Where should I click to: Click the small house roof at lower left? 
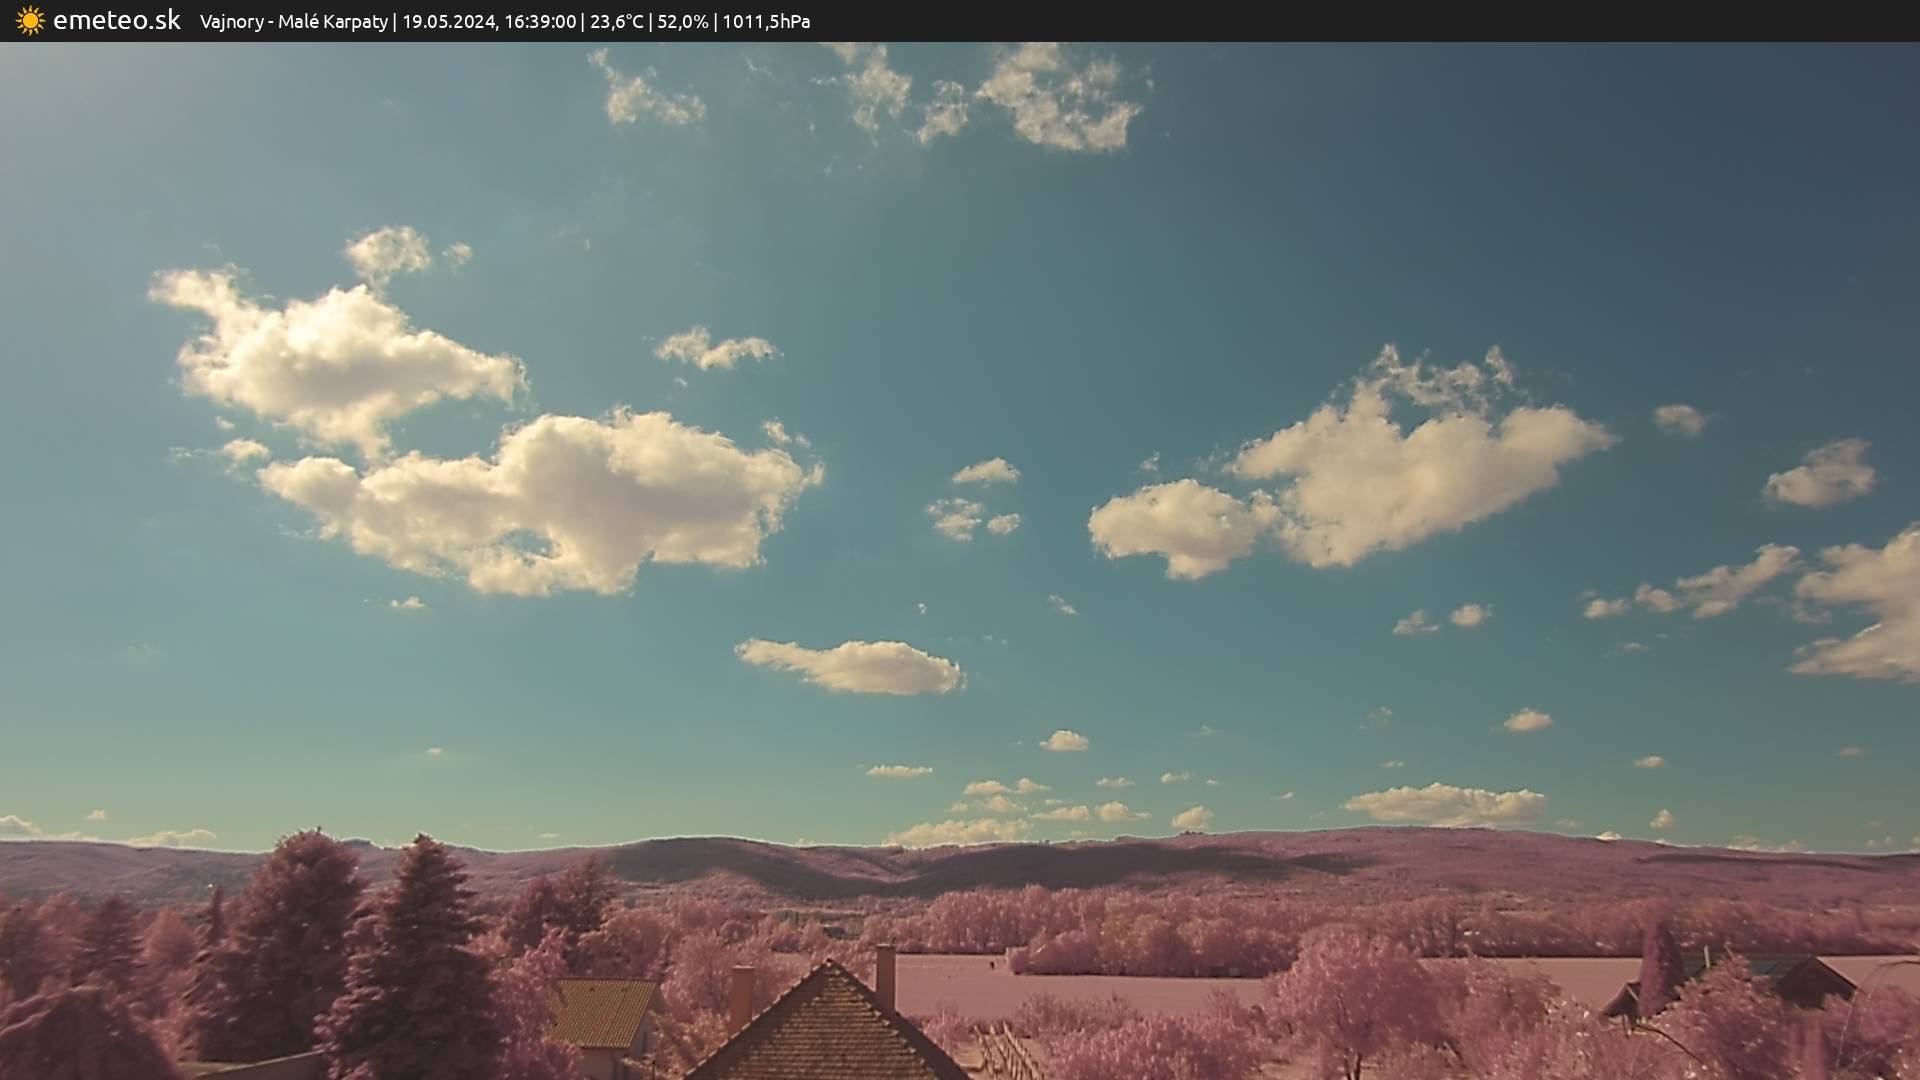(603, 1012)
